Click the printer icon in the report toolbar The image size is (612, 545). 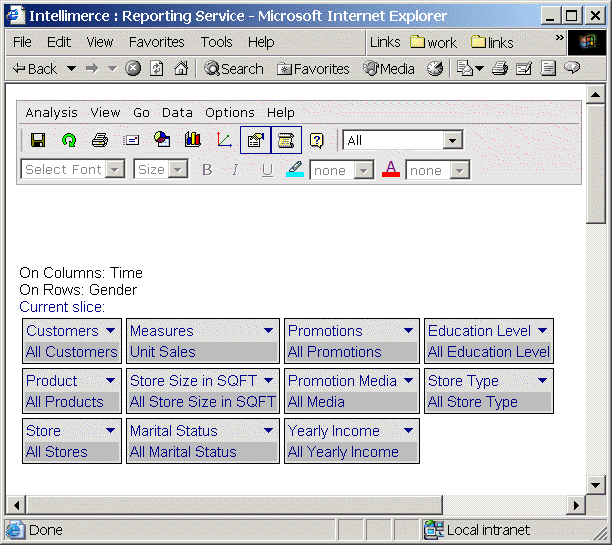100,140
